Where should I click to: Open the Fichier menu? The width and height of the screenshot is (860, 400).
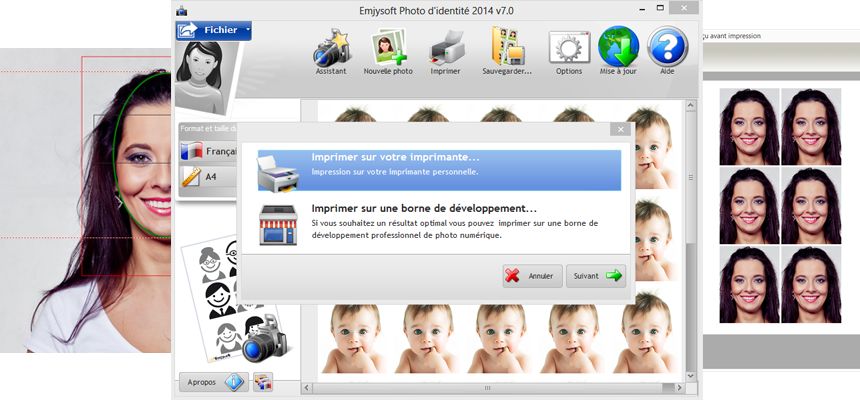point(214,30)
